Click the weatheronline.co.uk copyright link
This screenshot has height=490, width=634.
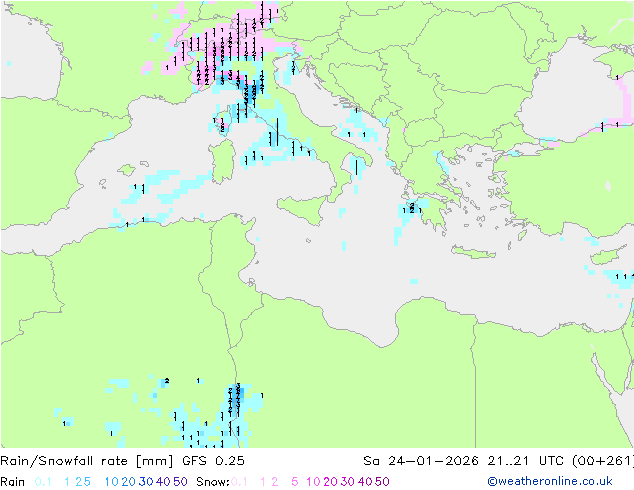(549, 481)
